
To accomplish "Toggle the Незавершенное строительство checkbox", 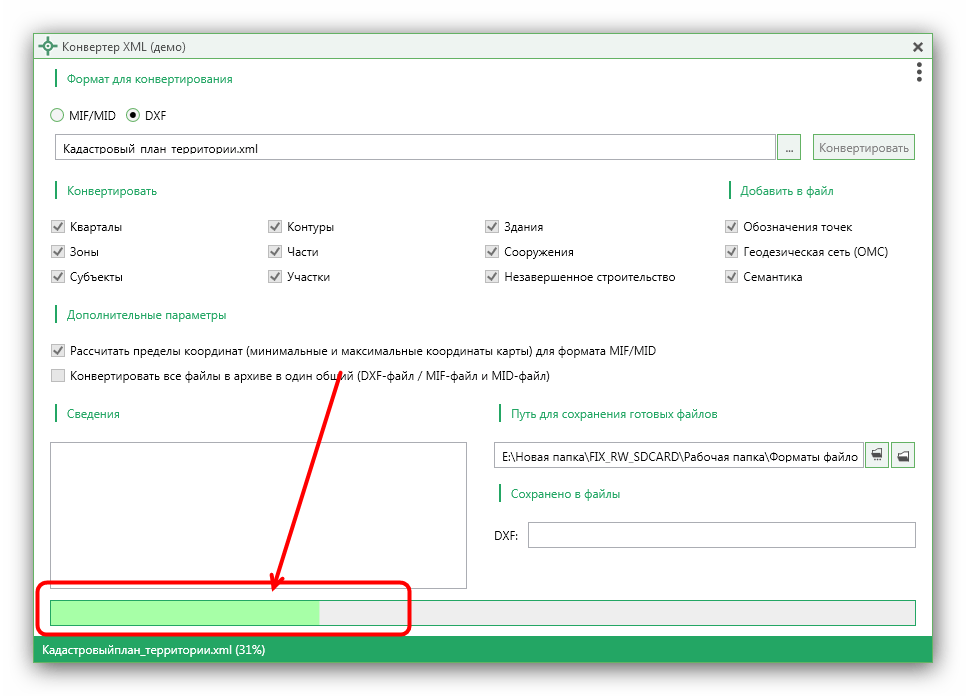I will pos(492,277).
